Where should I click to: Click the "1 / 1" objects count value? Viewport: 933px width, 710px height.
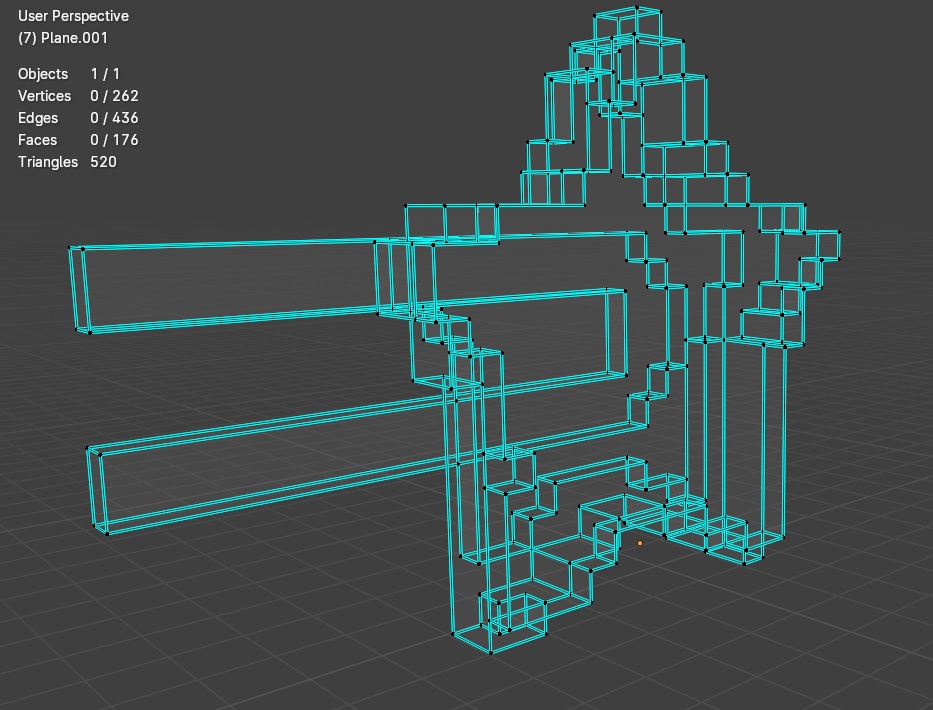[105, 74]
